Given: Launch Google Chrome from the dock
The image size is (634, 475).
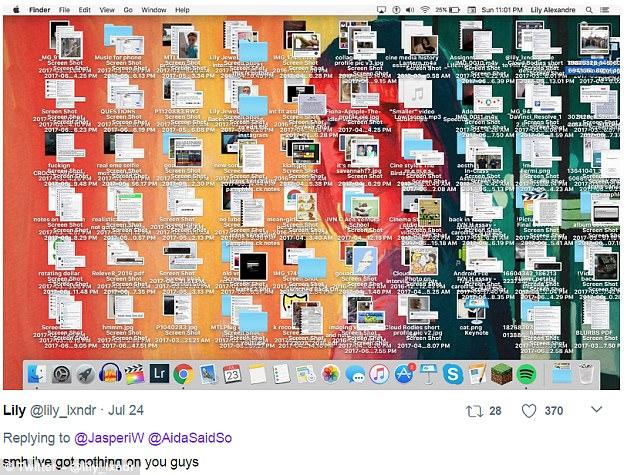Looking at the screenshot, I should click(x=183, y=374).
